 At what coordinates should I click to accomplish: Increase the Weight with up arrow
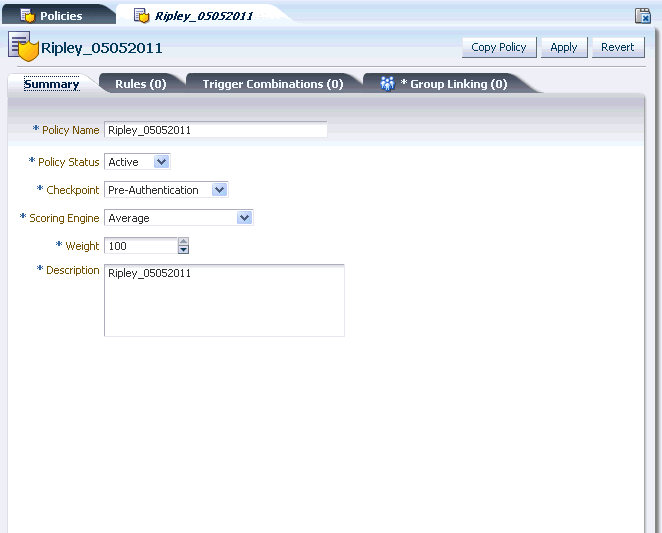coord(183,242)
